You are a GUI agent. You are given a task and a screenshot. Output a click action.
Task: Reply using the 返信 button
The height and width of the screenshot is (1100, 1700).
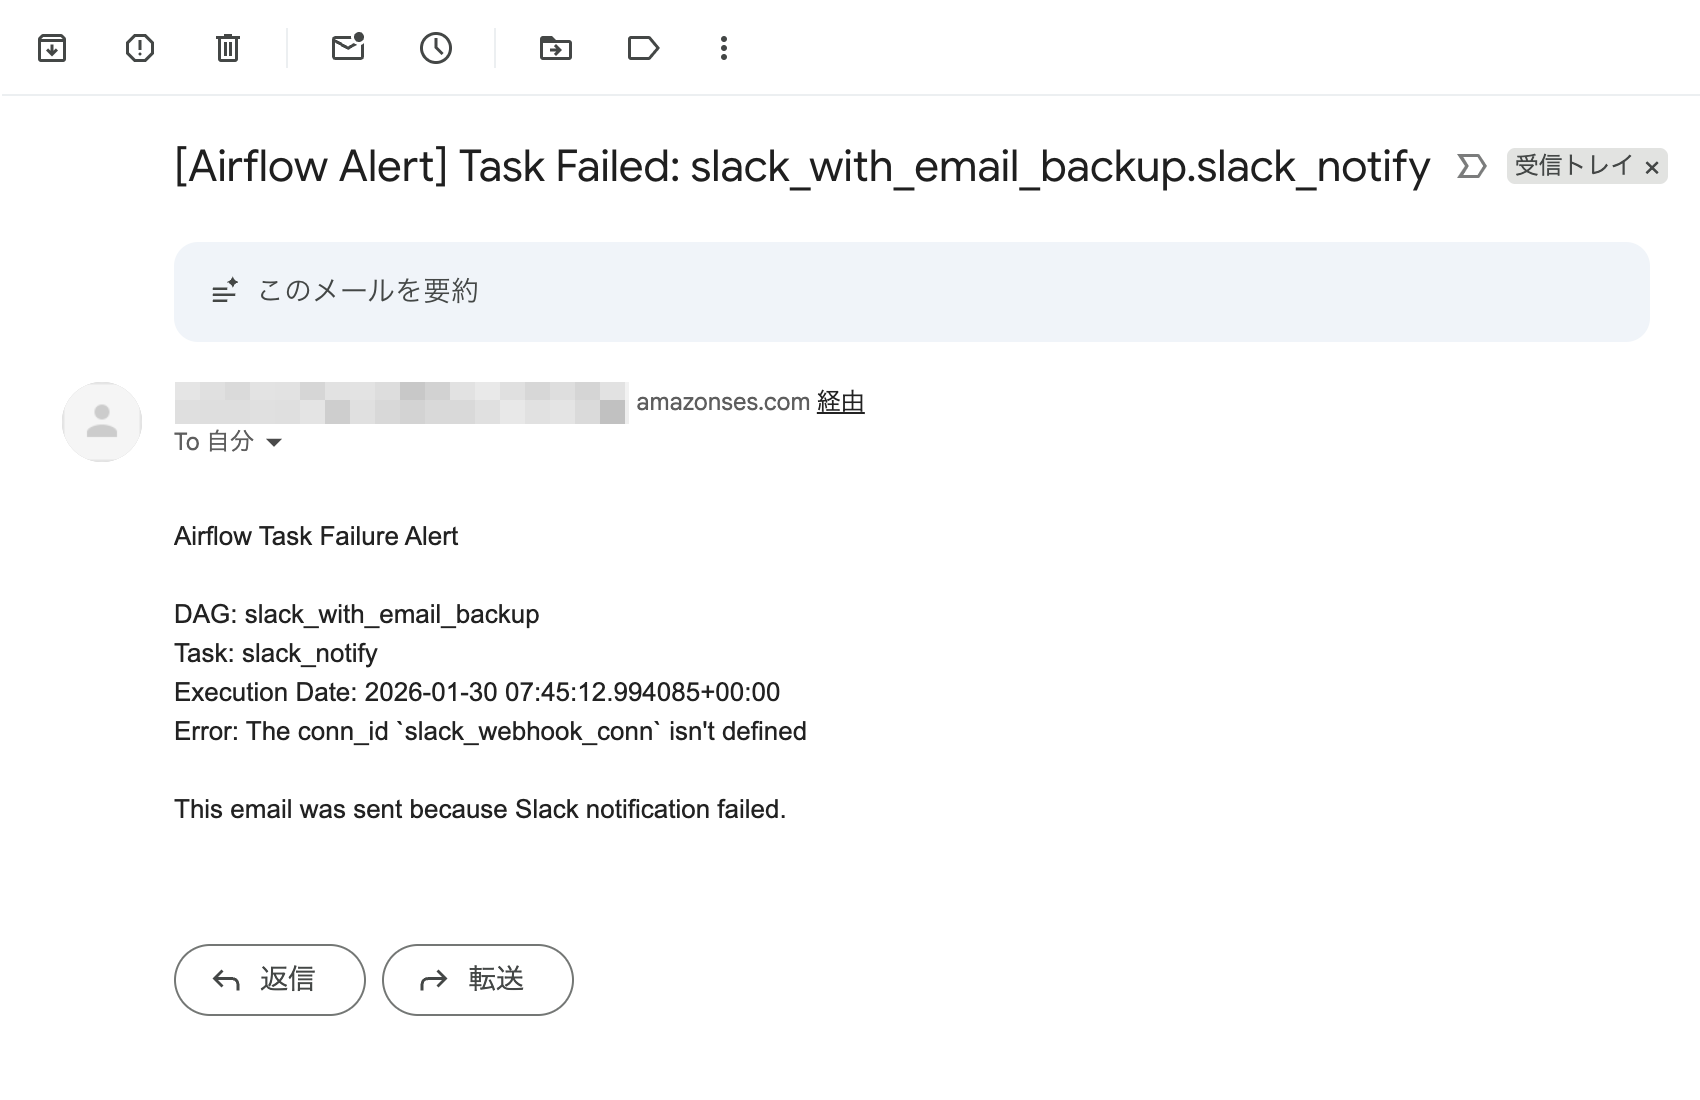tap(269, 980)
